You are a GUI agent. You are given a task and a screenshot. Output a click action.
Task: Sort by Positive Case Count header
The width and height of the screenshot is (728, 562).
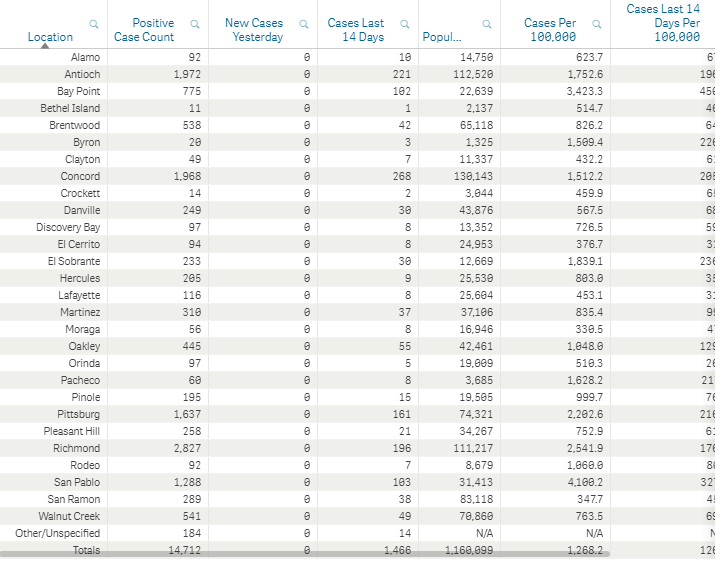click(x=144, y=30)
